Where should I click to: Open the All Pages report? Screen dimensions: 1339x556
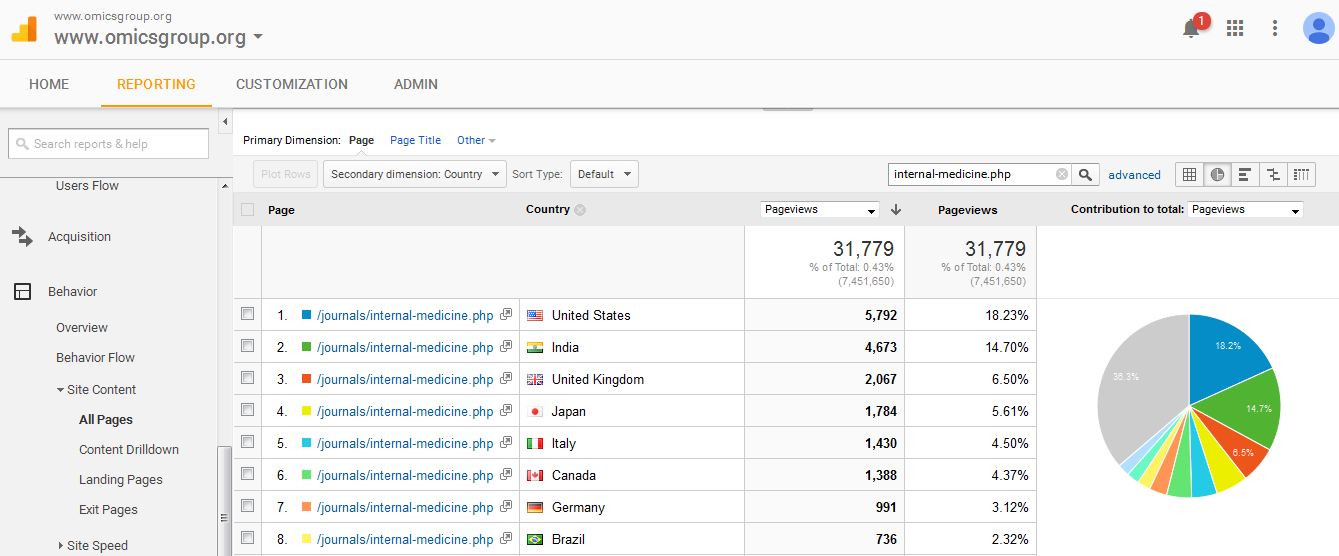pos(106,420)
